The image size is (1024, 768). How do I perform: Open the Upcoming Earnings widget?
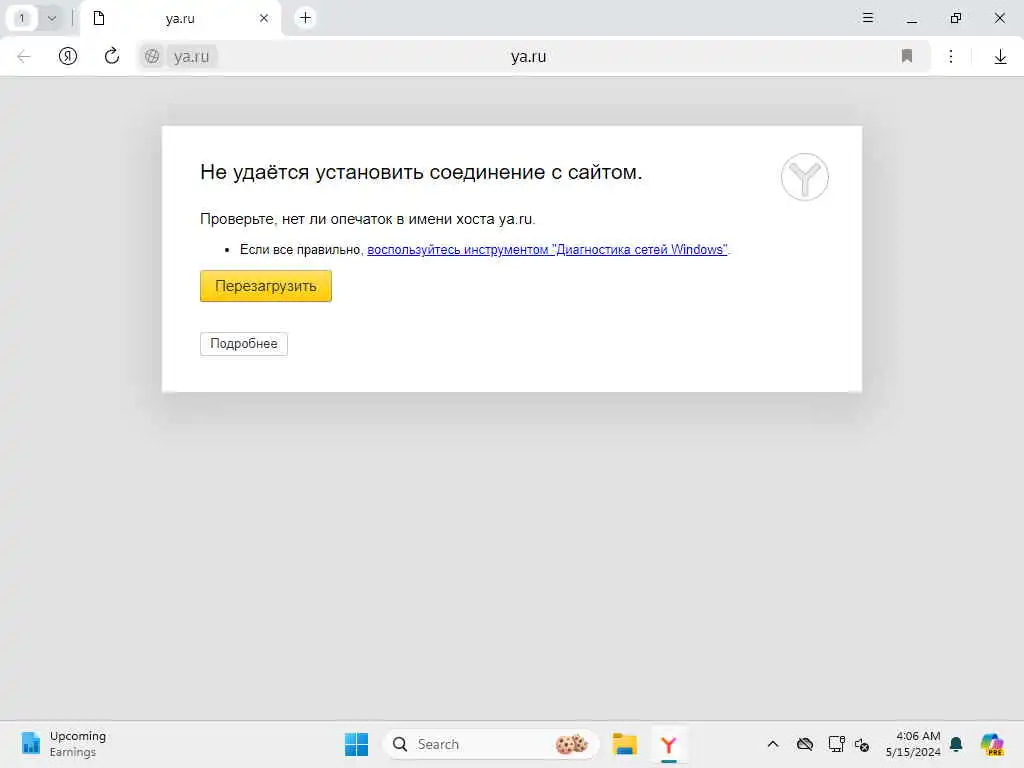click(x=64, y=744)
